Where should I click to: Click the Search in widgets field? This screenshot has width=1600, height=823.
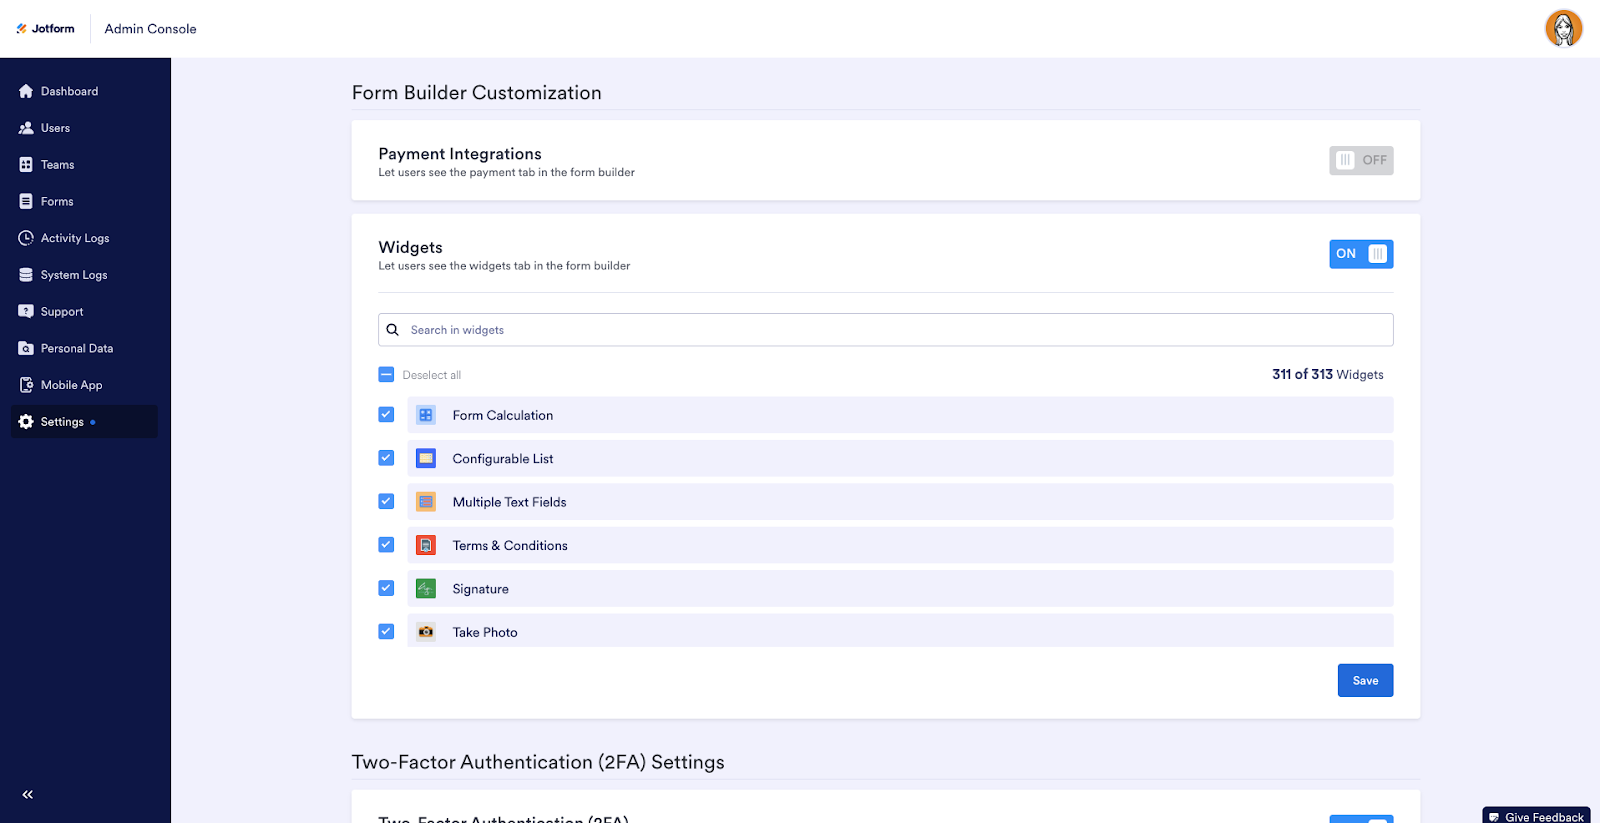click(885, 330)
